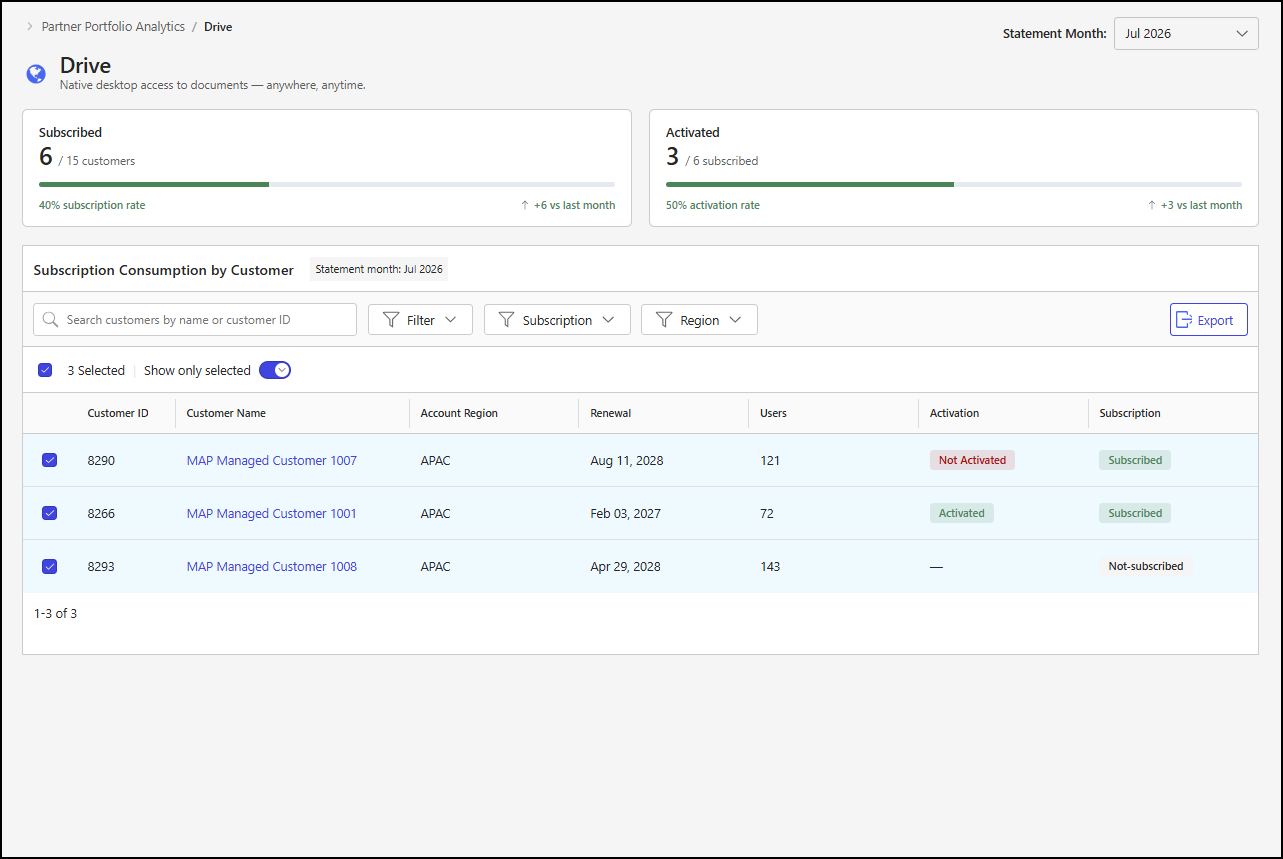Uncheck the row for customer 8293

50,566
